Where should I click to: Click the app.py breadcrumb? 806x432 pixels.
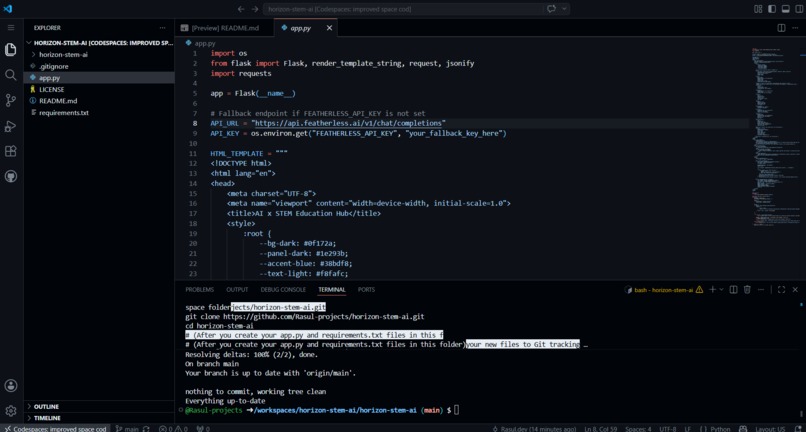coord(200,44)
